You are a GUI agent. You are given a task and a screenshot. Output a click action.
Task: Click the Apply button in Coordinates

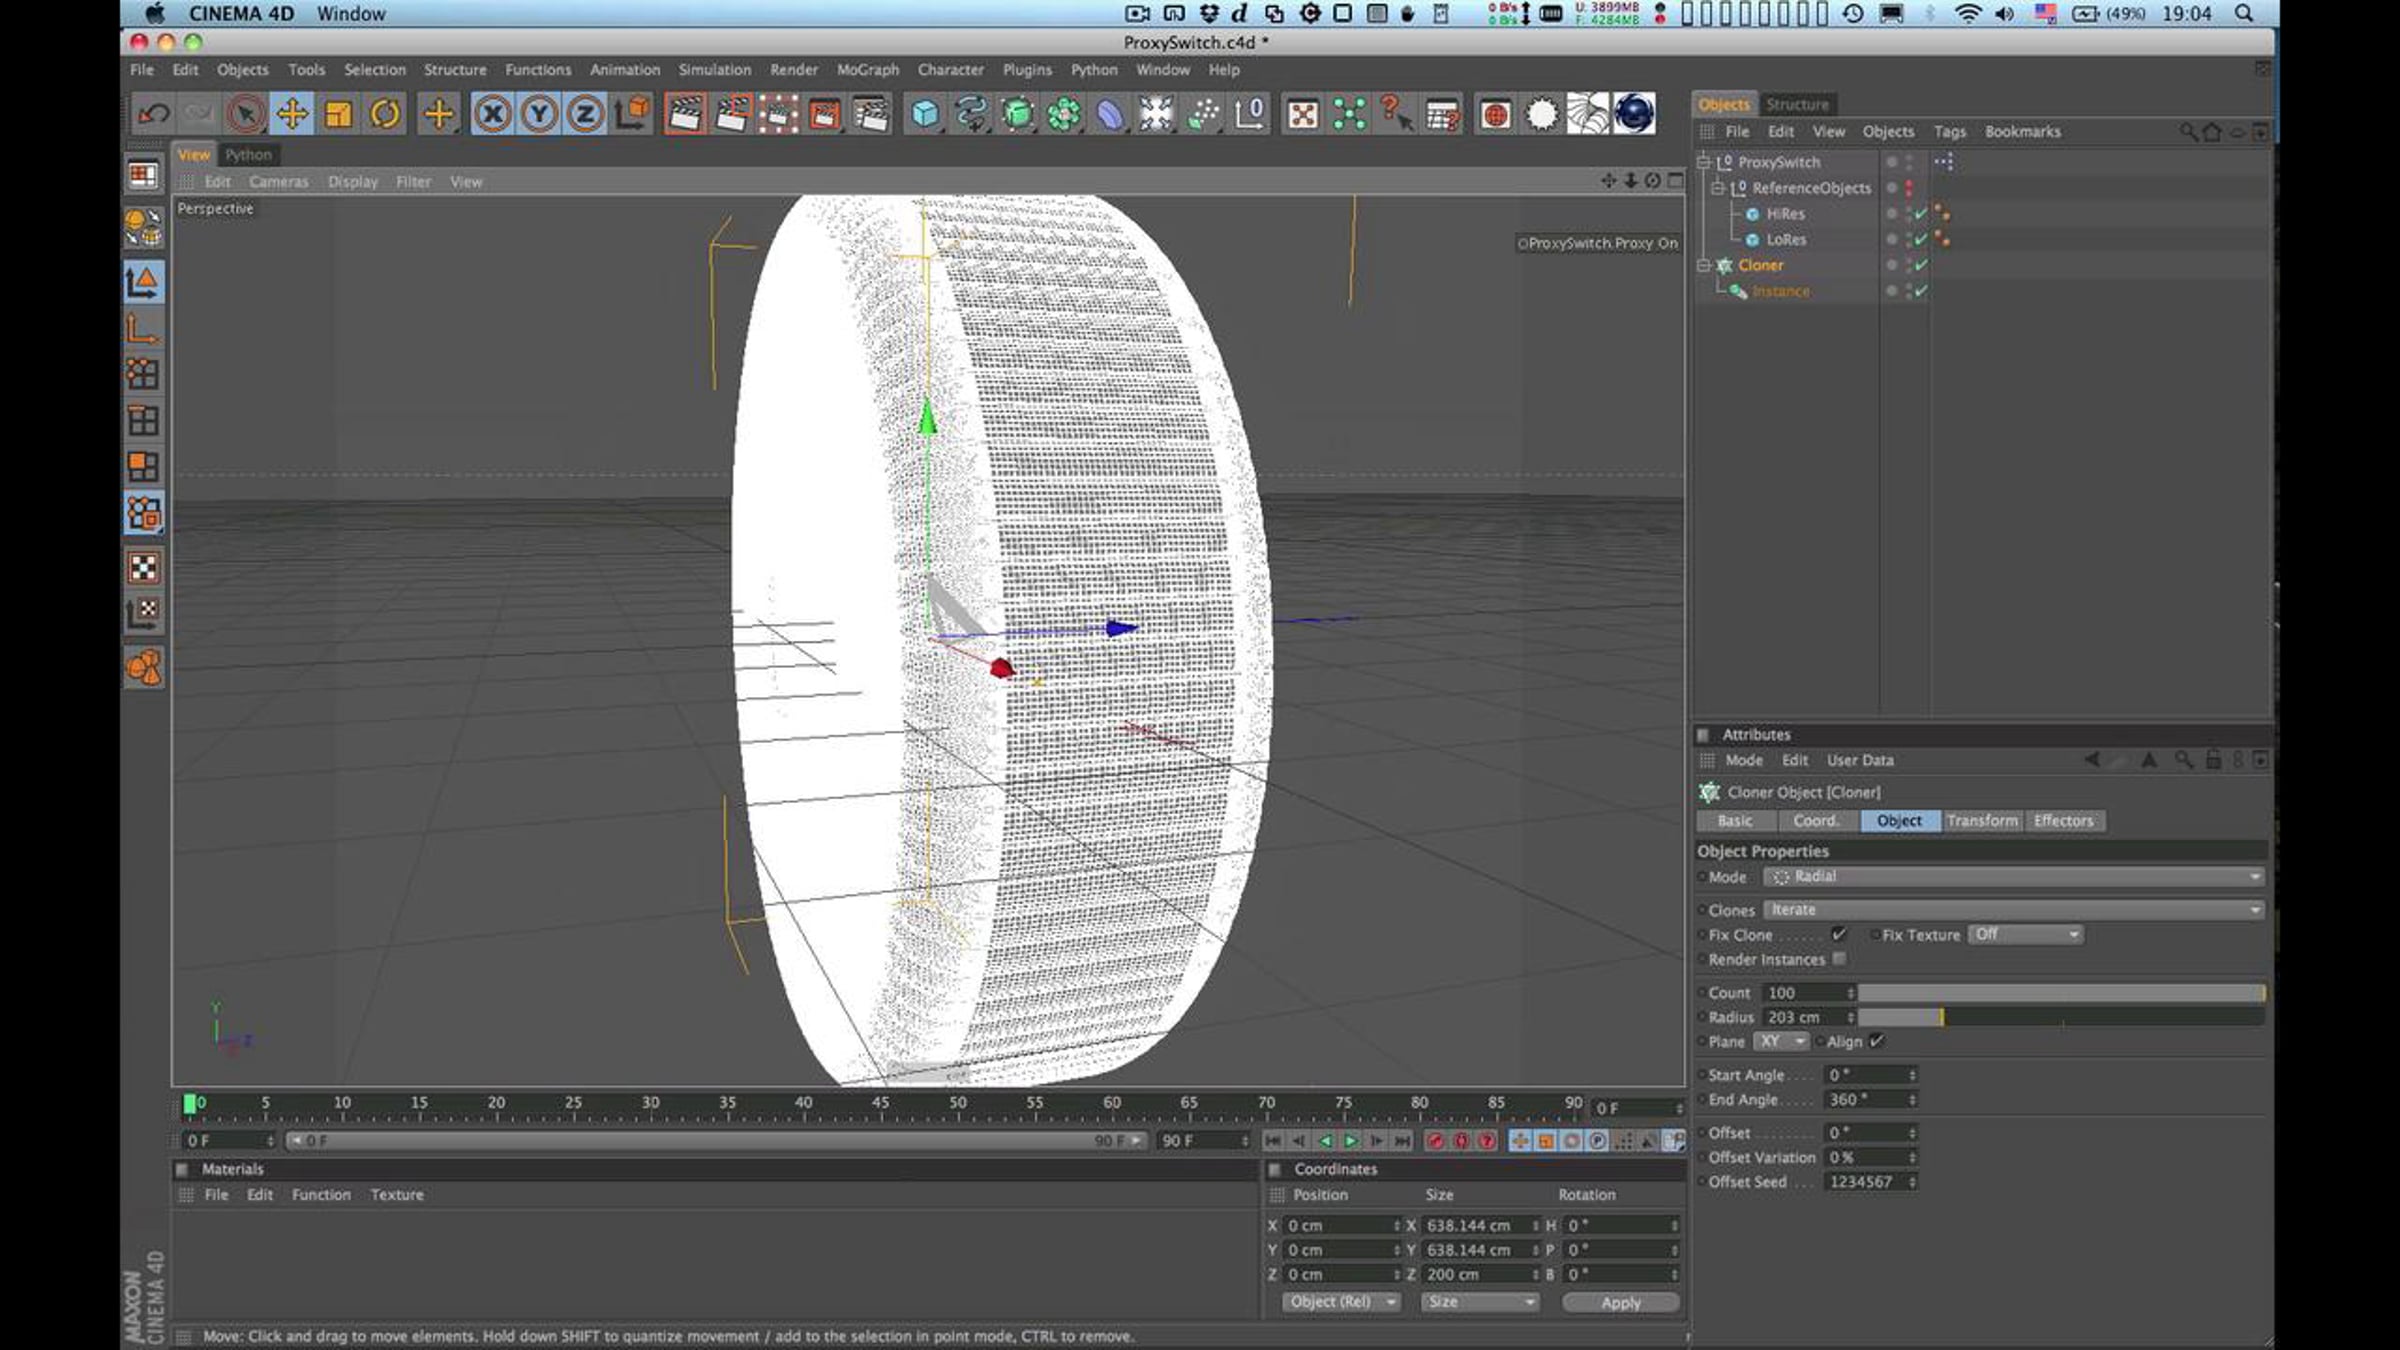[x=1621, y=1303]
